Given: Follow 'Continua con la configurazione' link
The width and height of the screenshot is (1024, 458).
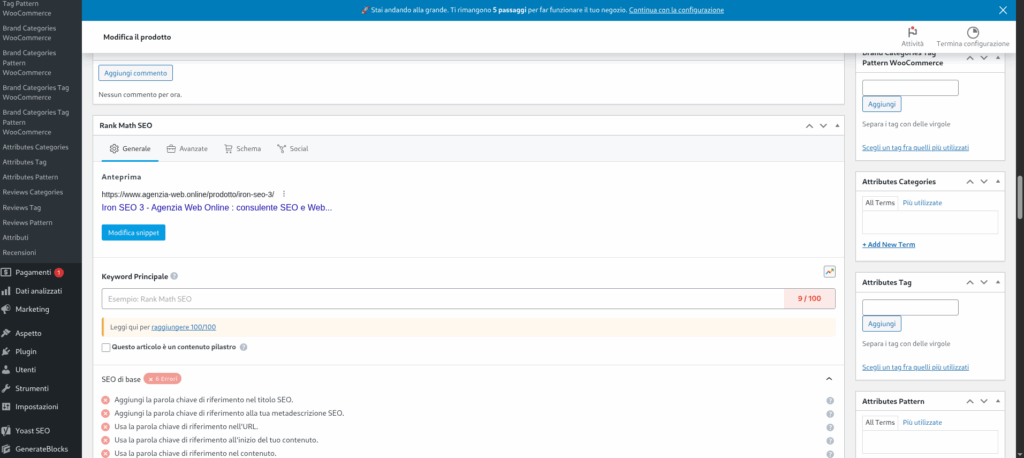Looking at the screenshot, I should pyautogui.click(x=676, y=10).
